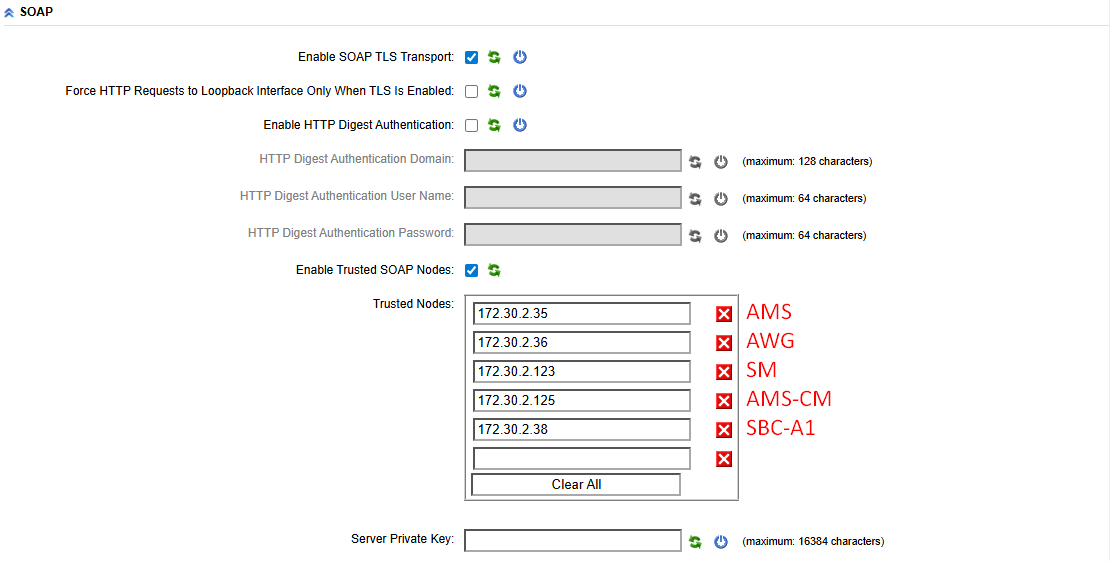Viewport: 1114px width, 561px height.
Task: Click green refresh icon for SOAP TLS Transport
Action: click(x=494, y=58)
